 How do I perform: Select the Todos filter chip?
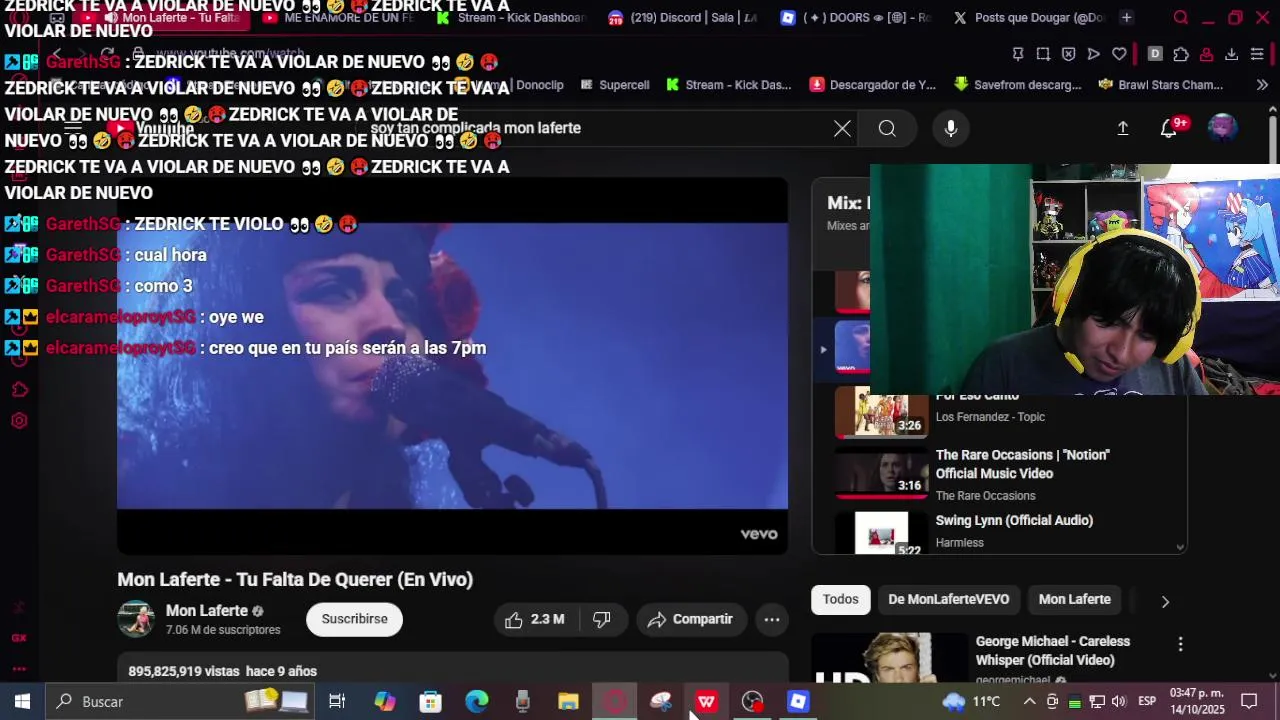[x=840, y=600]
